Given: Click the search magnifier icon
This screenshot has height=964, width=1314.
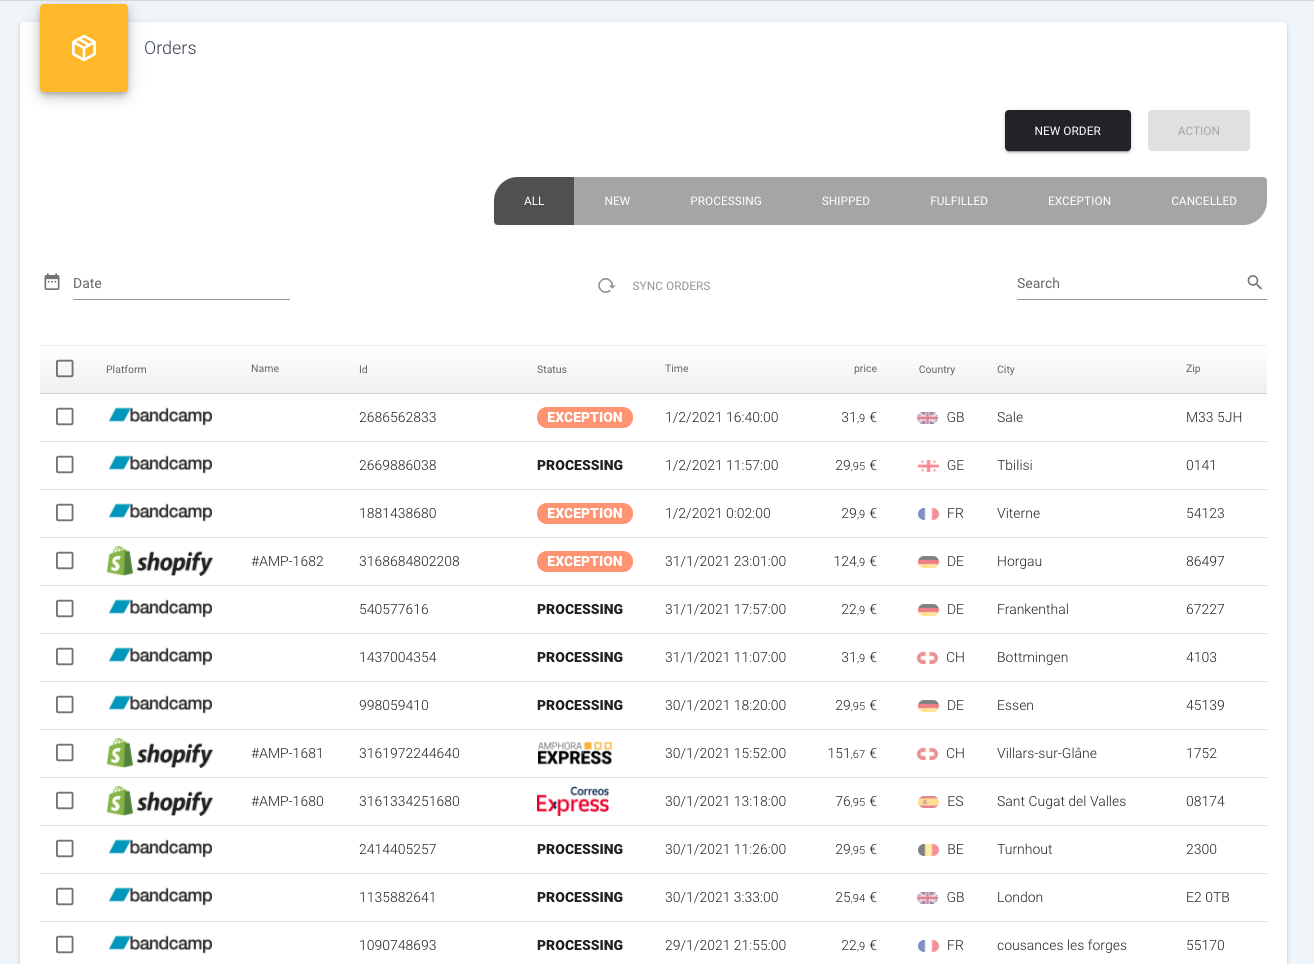Looking at the screenshot, I should (x=1255, y=283).
